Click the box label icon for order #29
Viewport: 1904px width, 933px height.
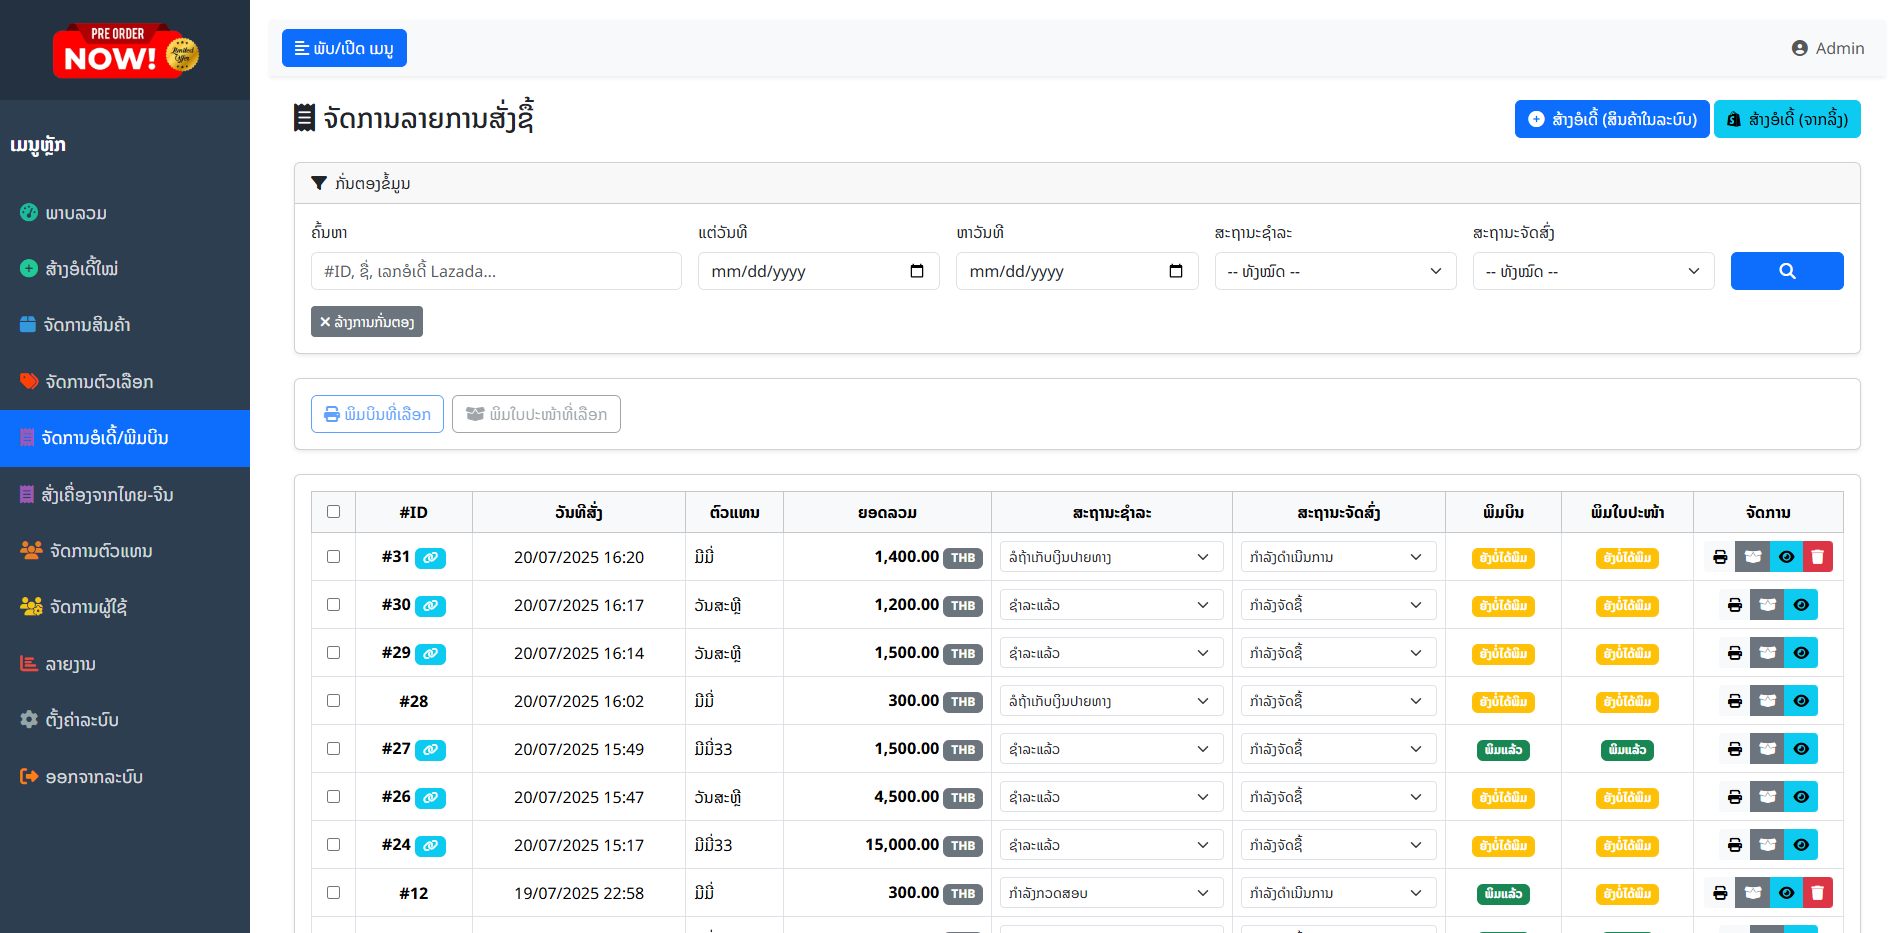(x=1767, y=653)
